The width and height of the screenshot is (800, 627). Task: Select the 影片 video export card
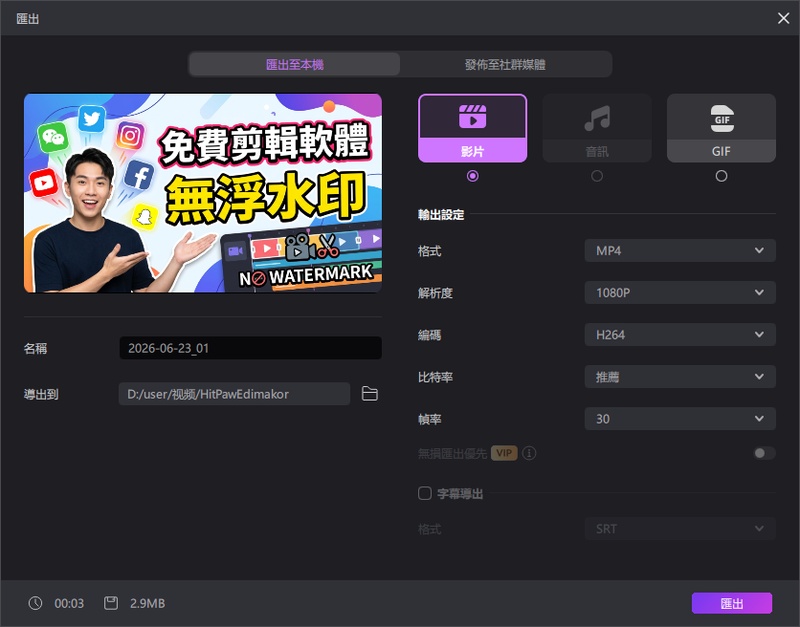pyautogui.click(x=472, y=128)
